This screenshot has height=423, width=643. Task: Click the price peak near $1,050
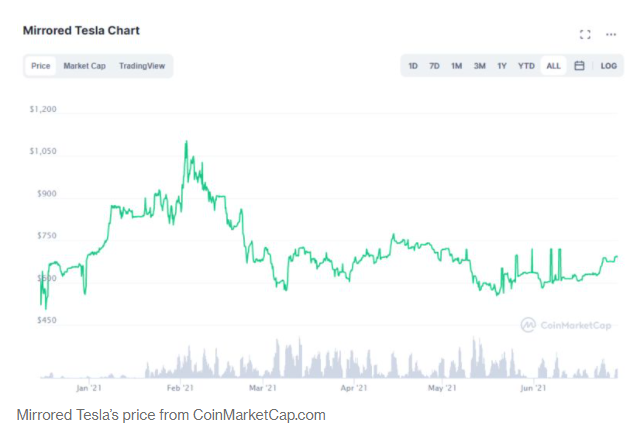point(187,143)
